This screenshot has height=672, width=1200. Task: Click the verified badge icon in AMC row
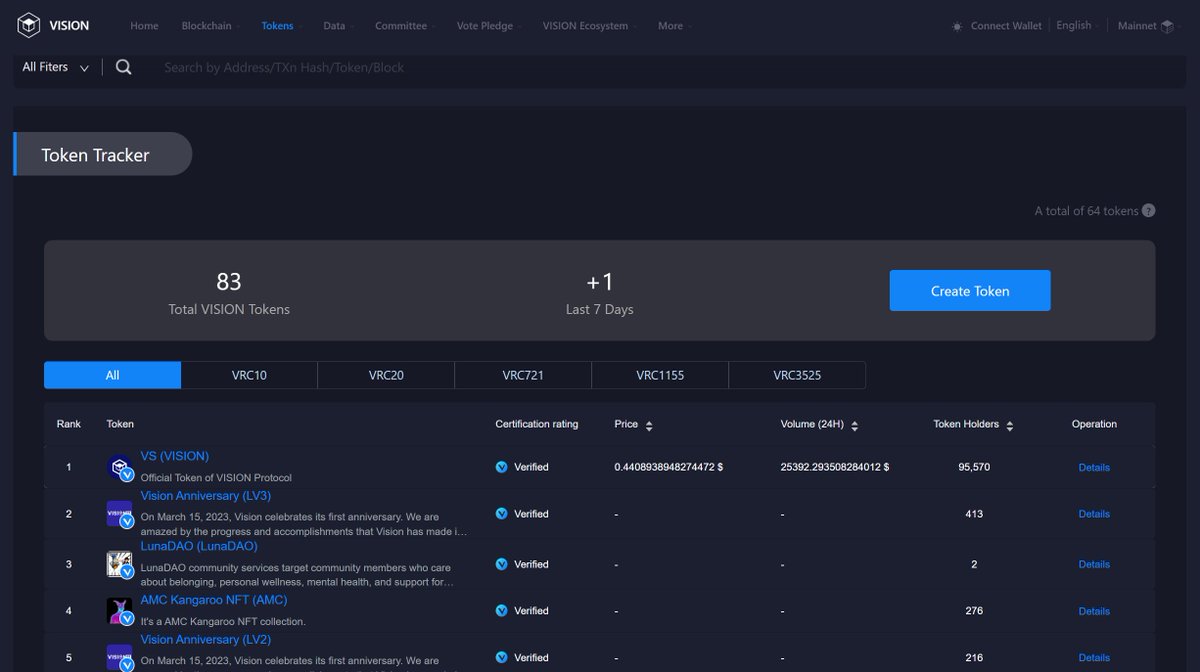click(502, 611)
